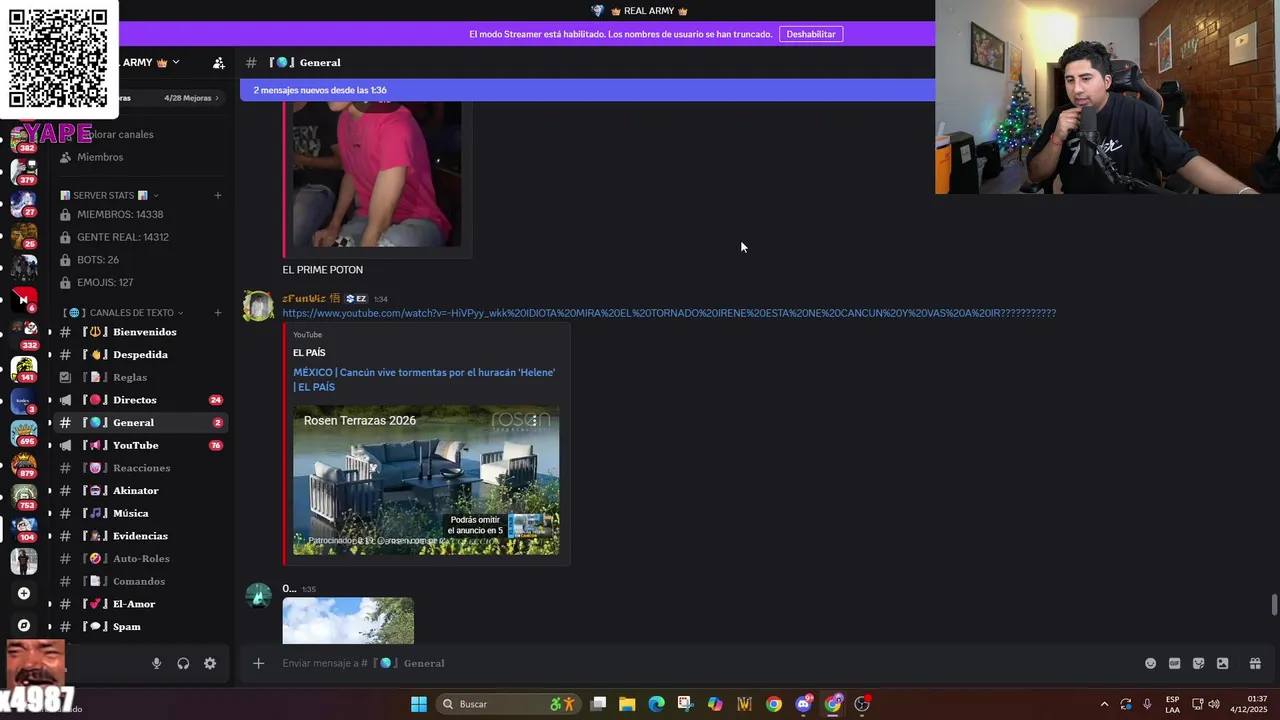Open the Reglas channel
The height and width of the screenshot is (720, 1280).
[x=139, y=377]
